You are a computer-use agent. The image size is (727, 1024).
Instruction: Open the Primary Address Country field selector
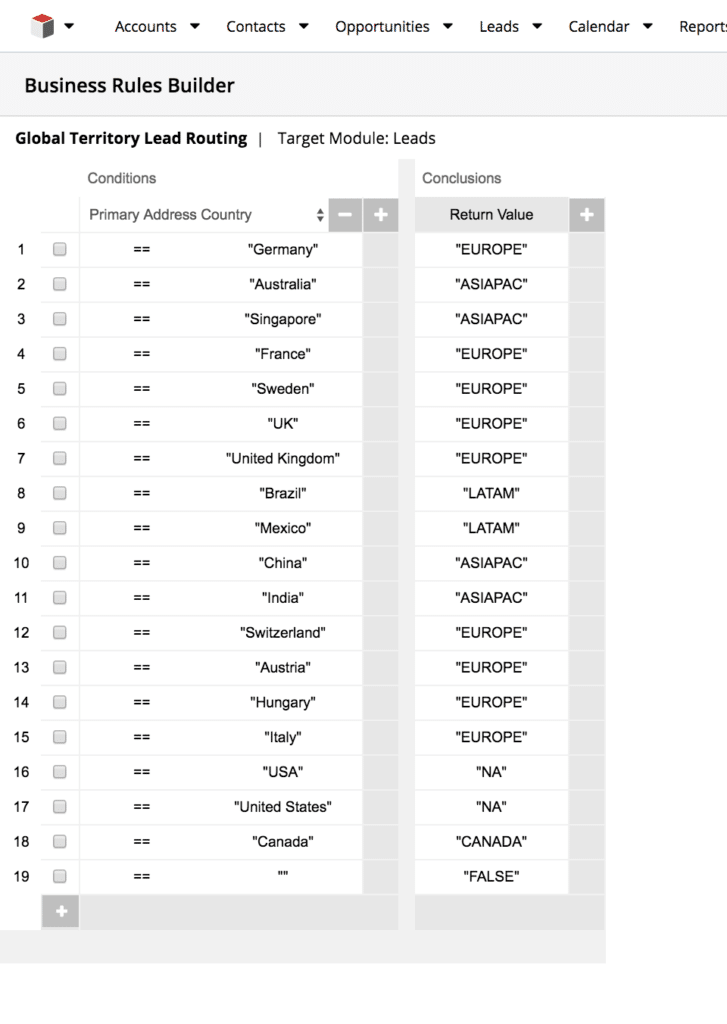click(x=204, y=215)
